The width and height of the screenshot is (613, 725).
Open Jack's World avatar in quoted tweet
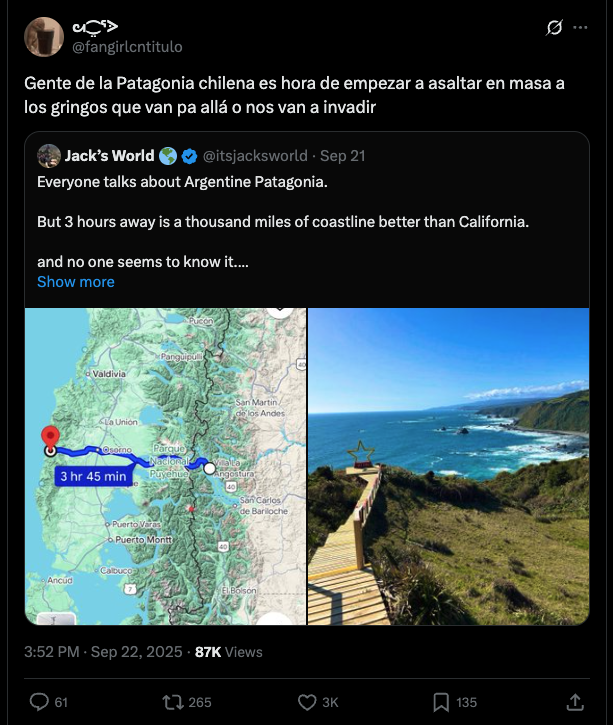pos(49,156)
